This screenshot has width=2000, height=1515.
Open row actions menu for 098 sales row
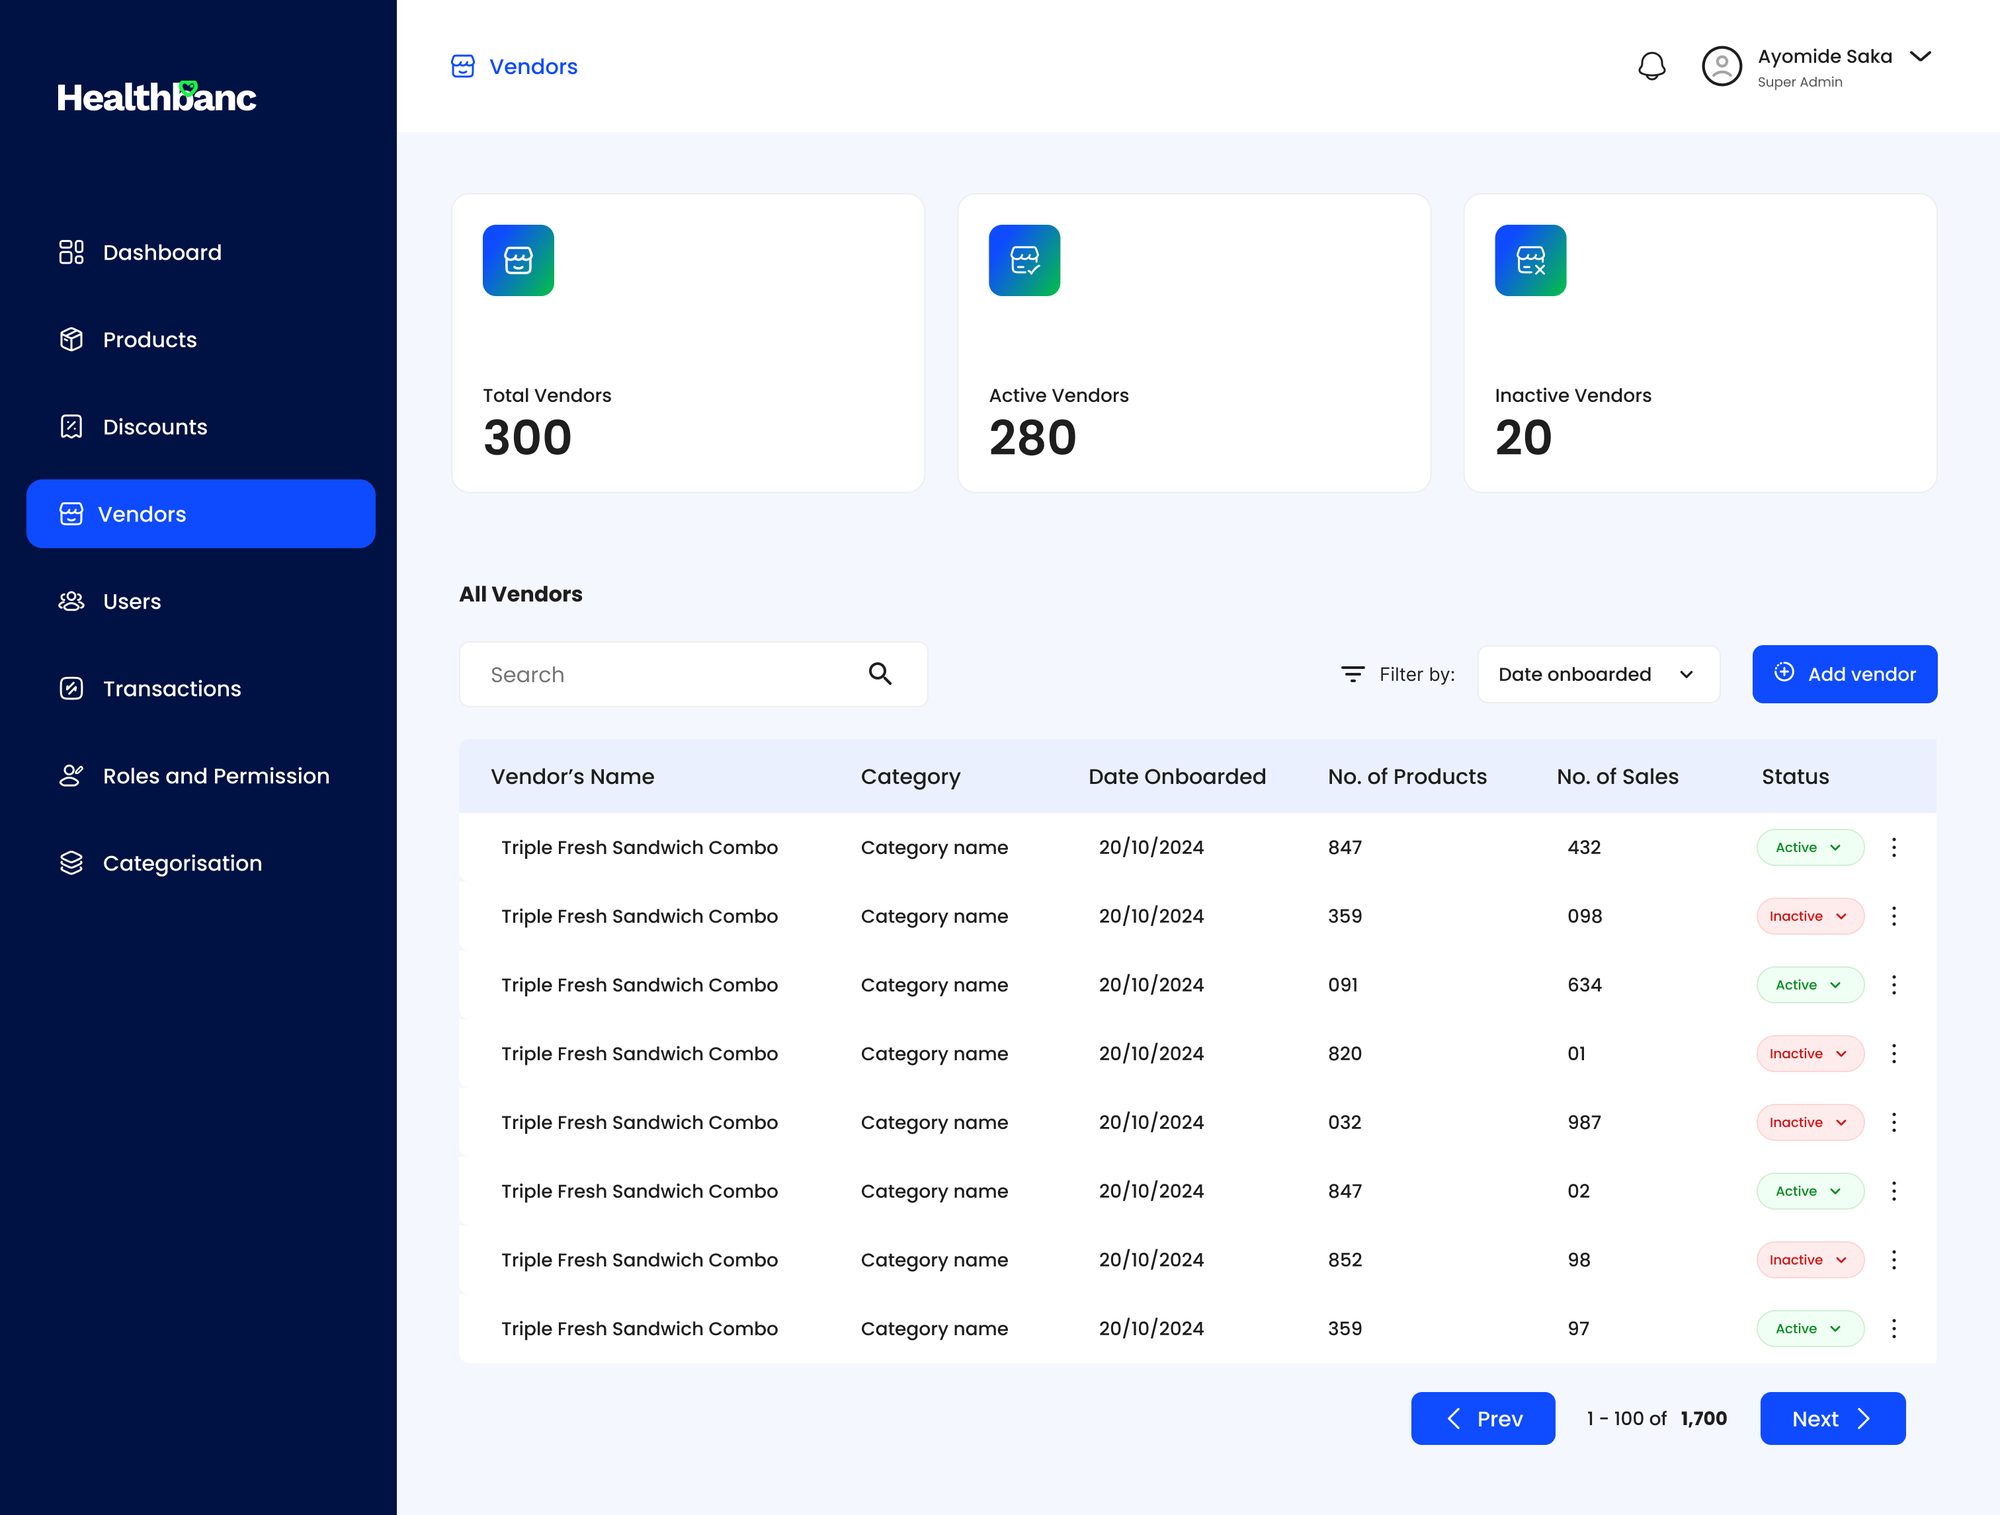tap(1893, 916)
